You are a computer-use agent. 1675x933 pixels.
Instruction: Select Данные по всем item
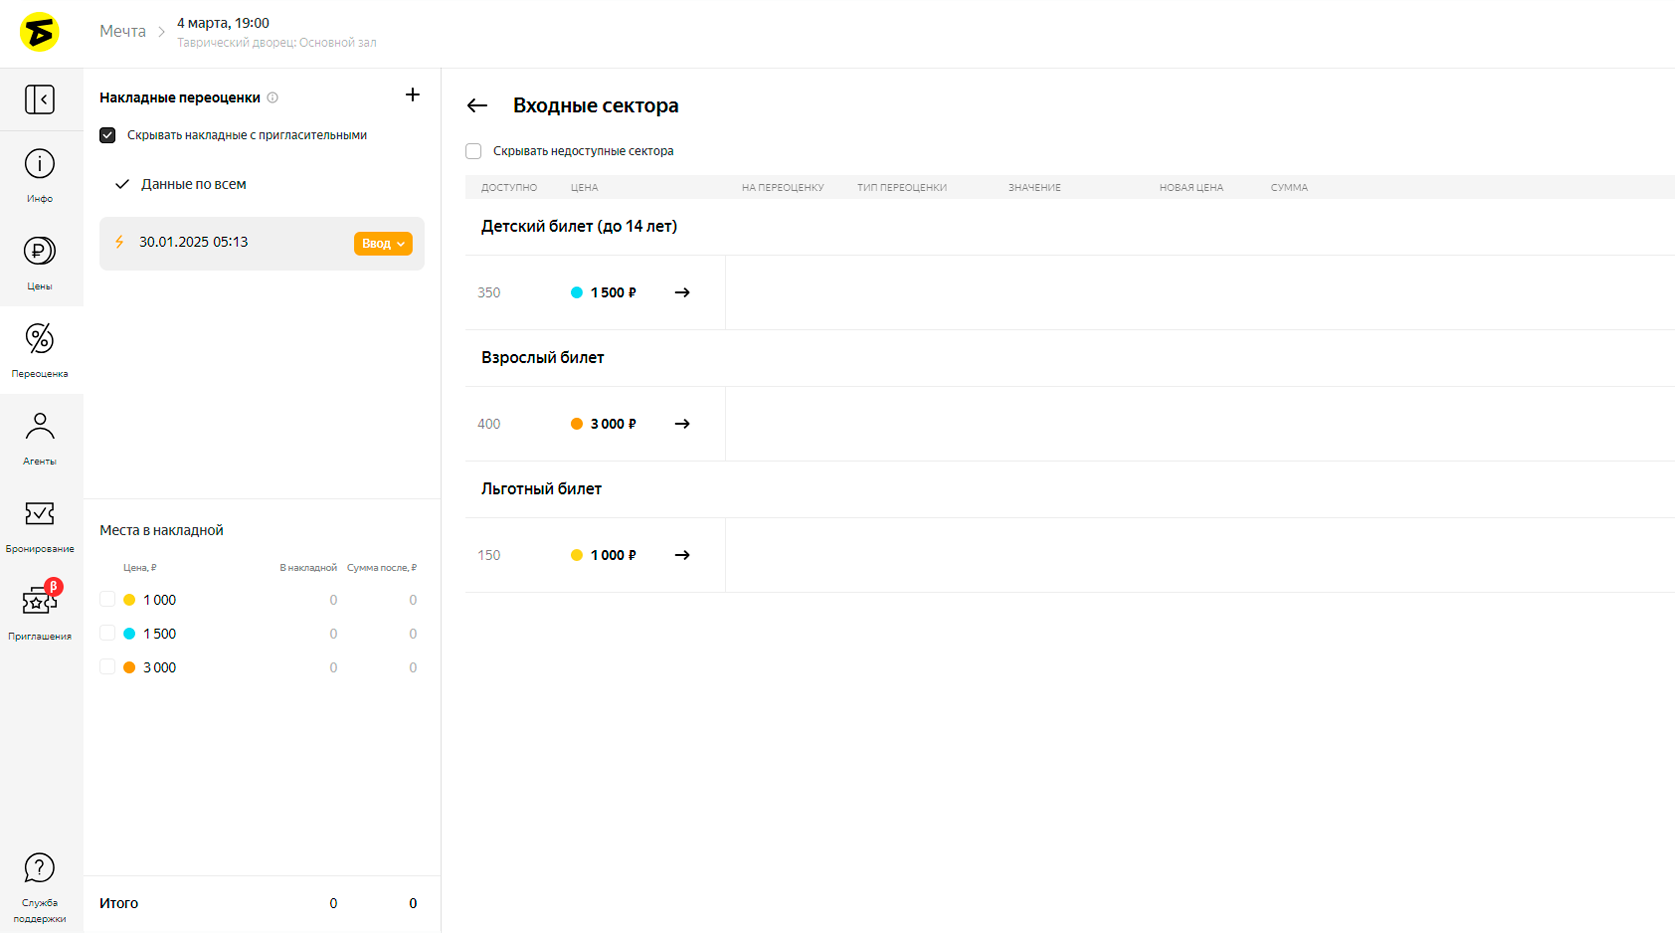[193, 184]
